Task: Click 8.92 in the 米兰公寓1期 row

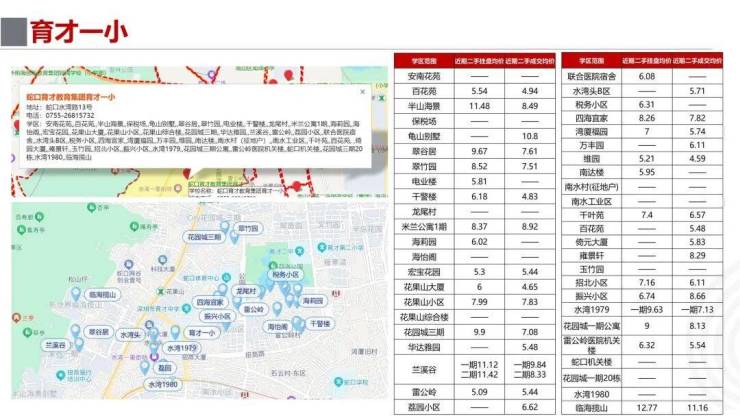Action: [x=530, y=227]
